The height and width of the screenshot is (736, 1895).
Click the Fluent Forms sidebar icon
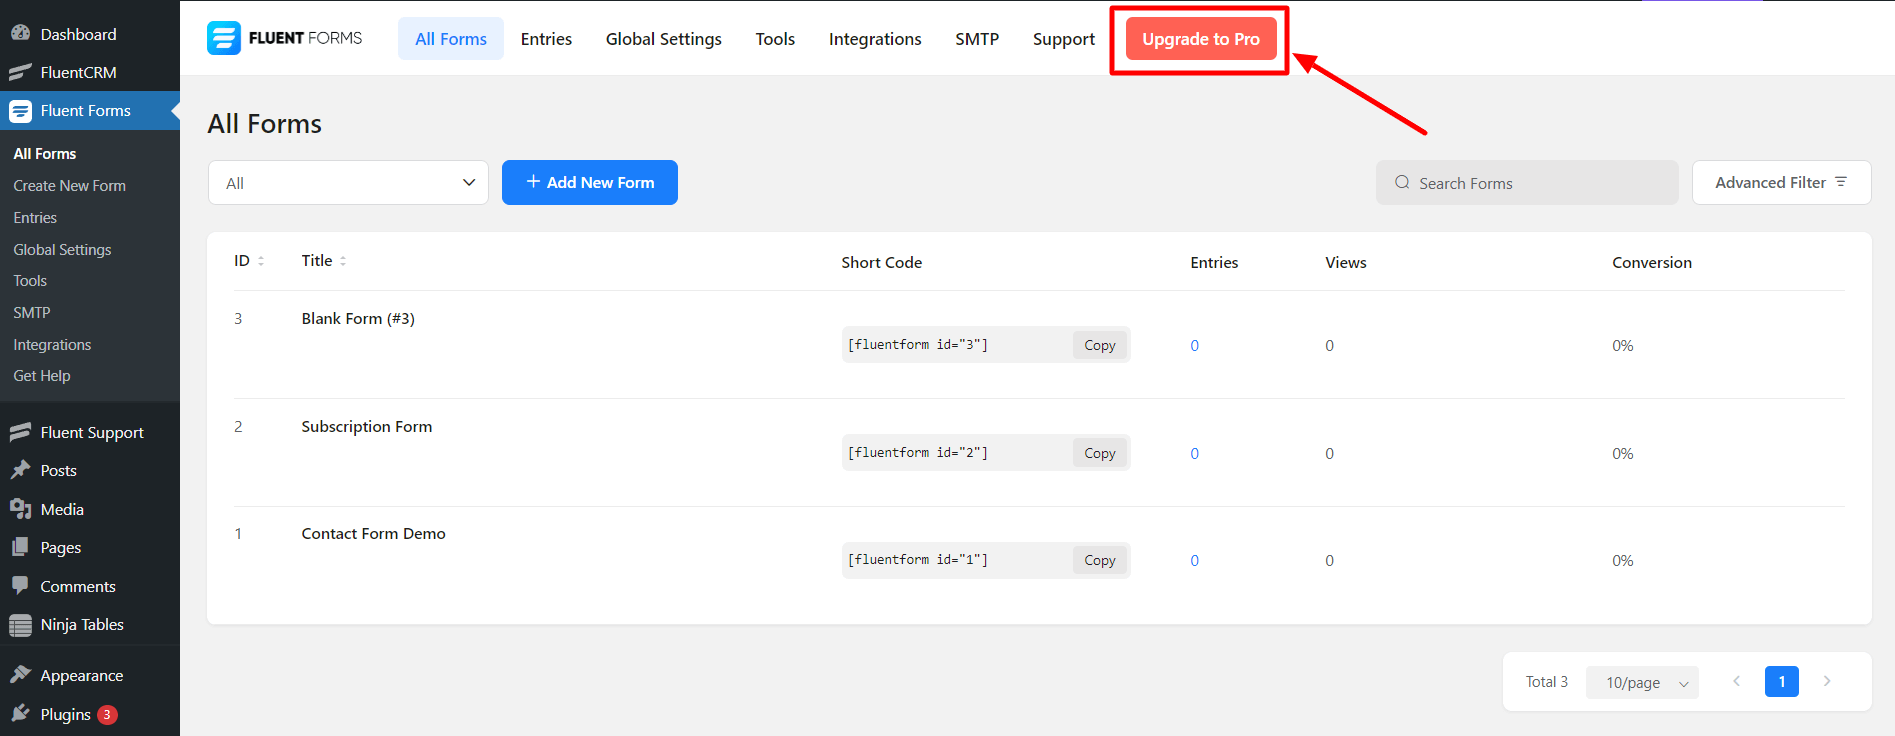pos(20,111)
